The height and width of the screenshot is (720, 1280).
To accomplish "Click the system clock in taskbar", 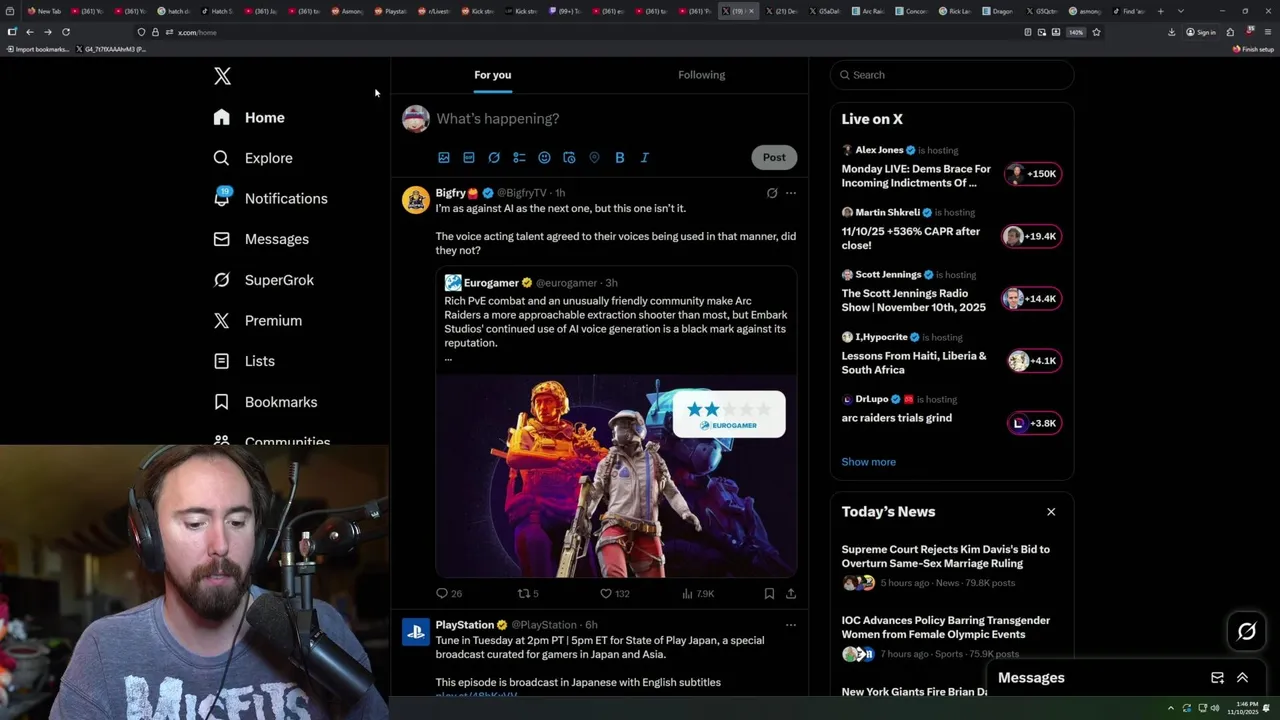I will tap(1246, 708).
